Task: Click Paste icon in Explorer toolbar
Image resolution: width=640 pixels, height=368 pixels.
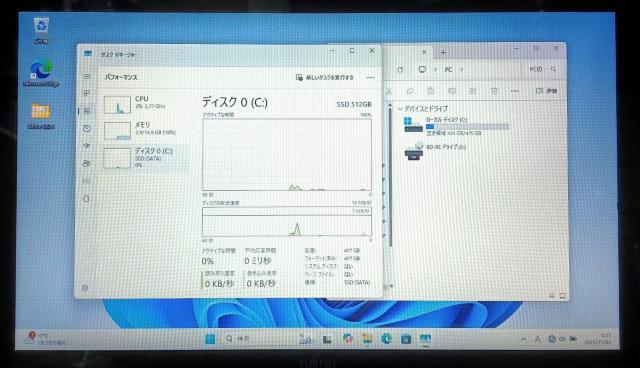Action: [x=431, y=91]
